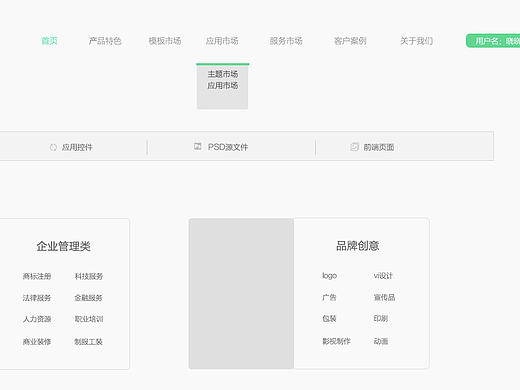Screen dimensions: 520x390
Task: Select 应用市场 entry in dropdown submenu
Action: point(223,86)
